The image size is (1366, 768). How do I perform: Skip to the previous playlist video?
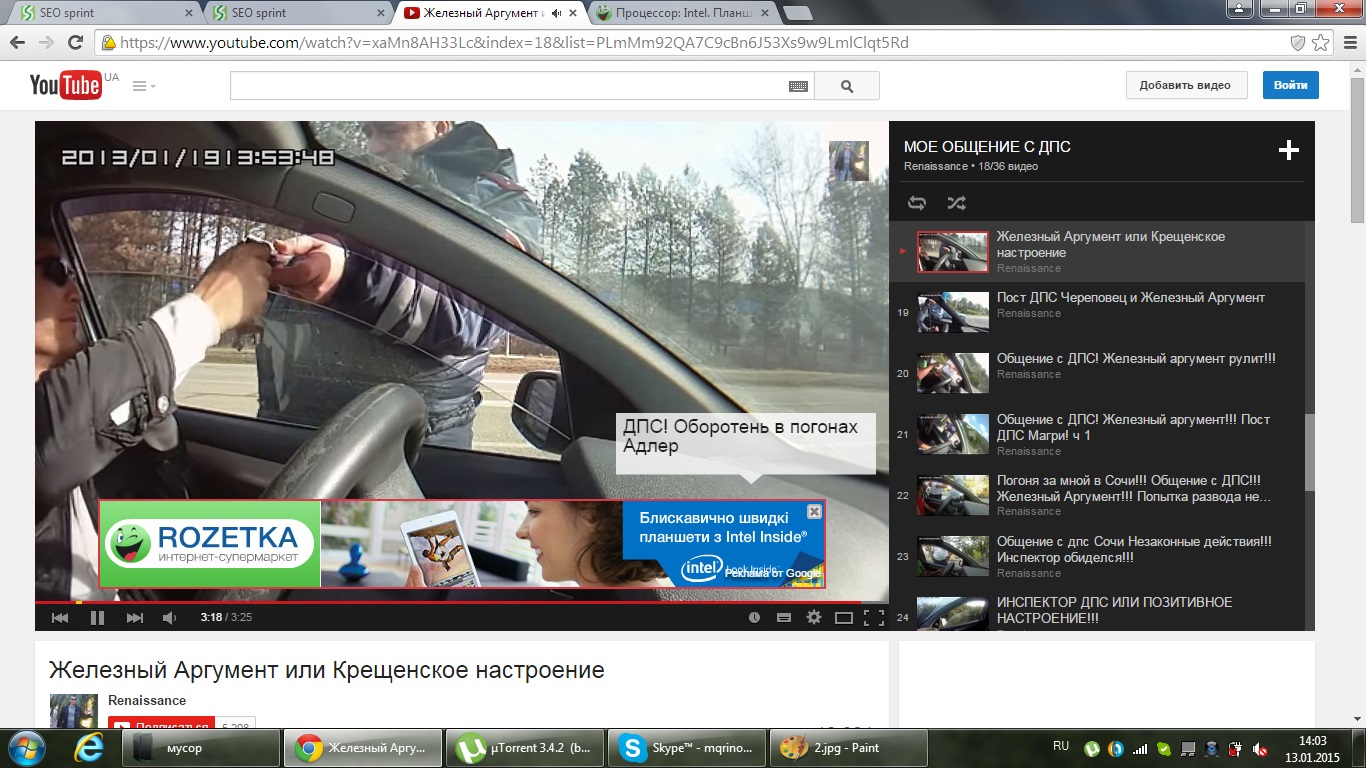coord(60,618)
